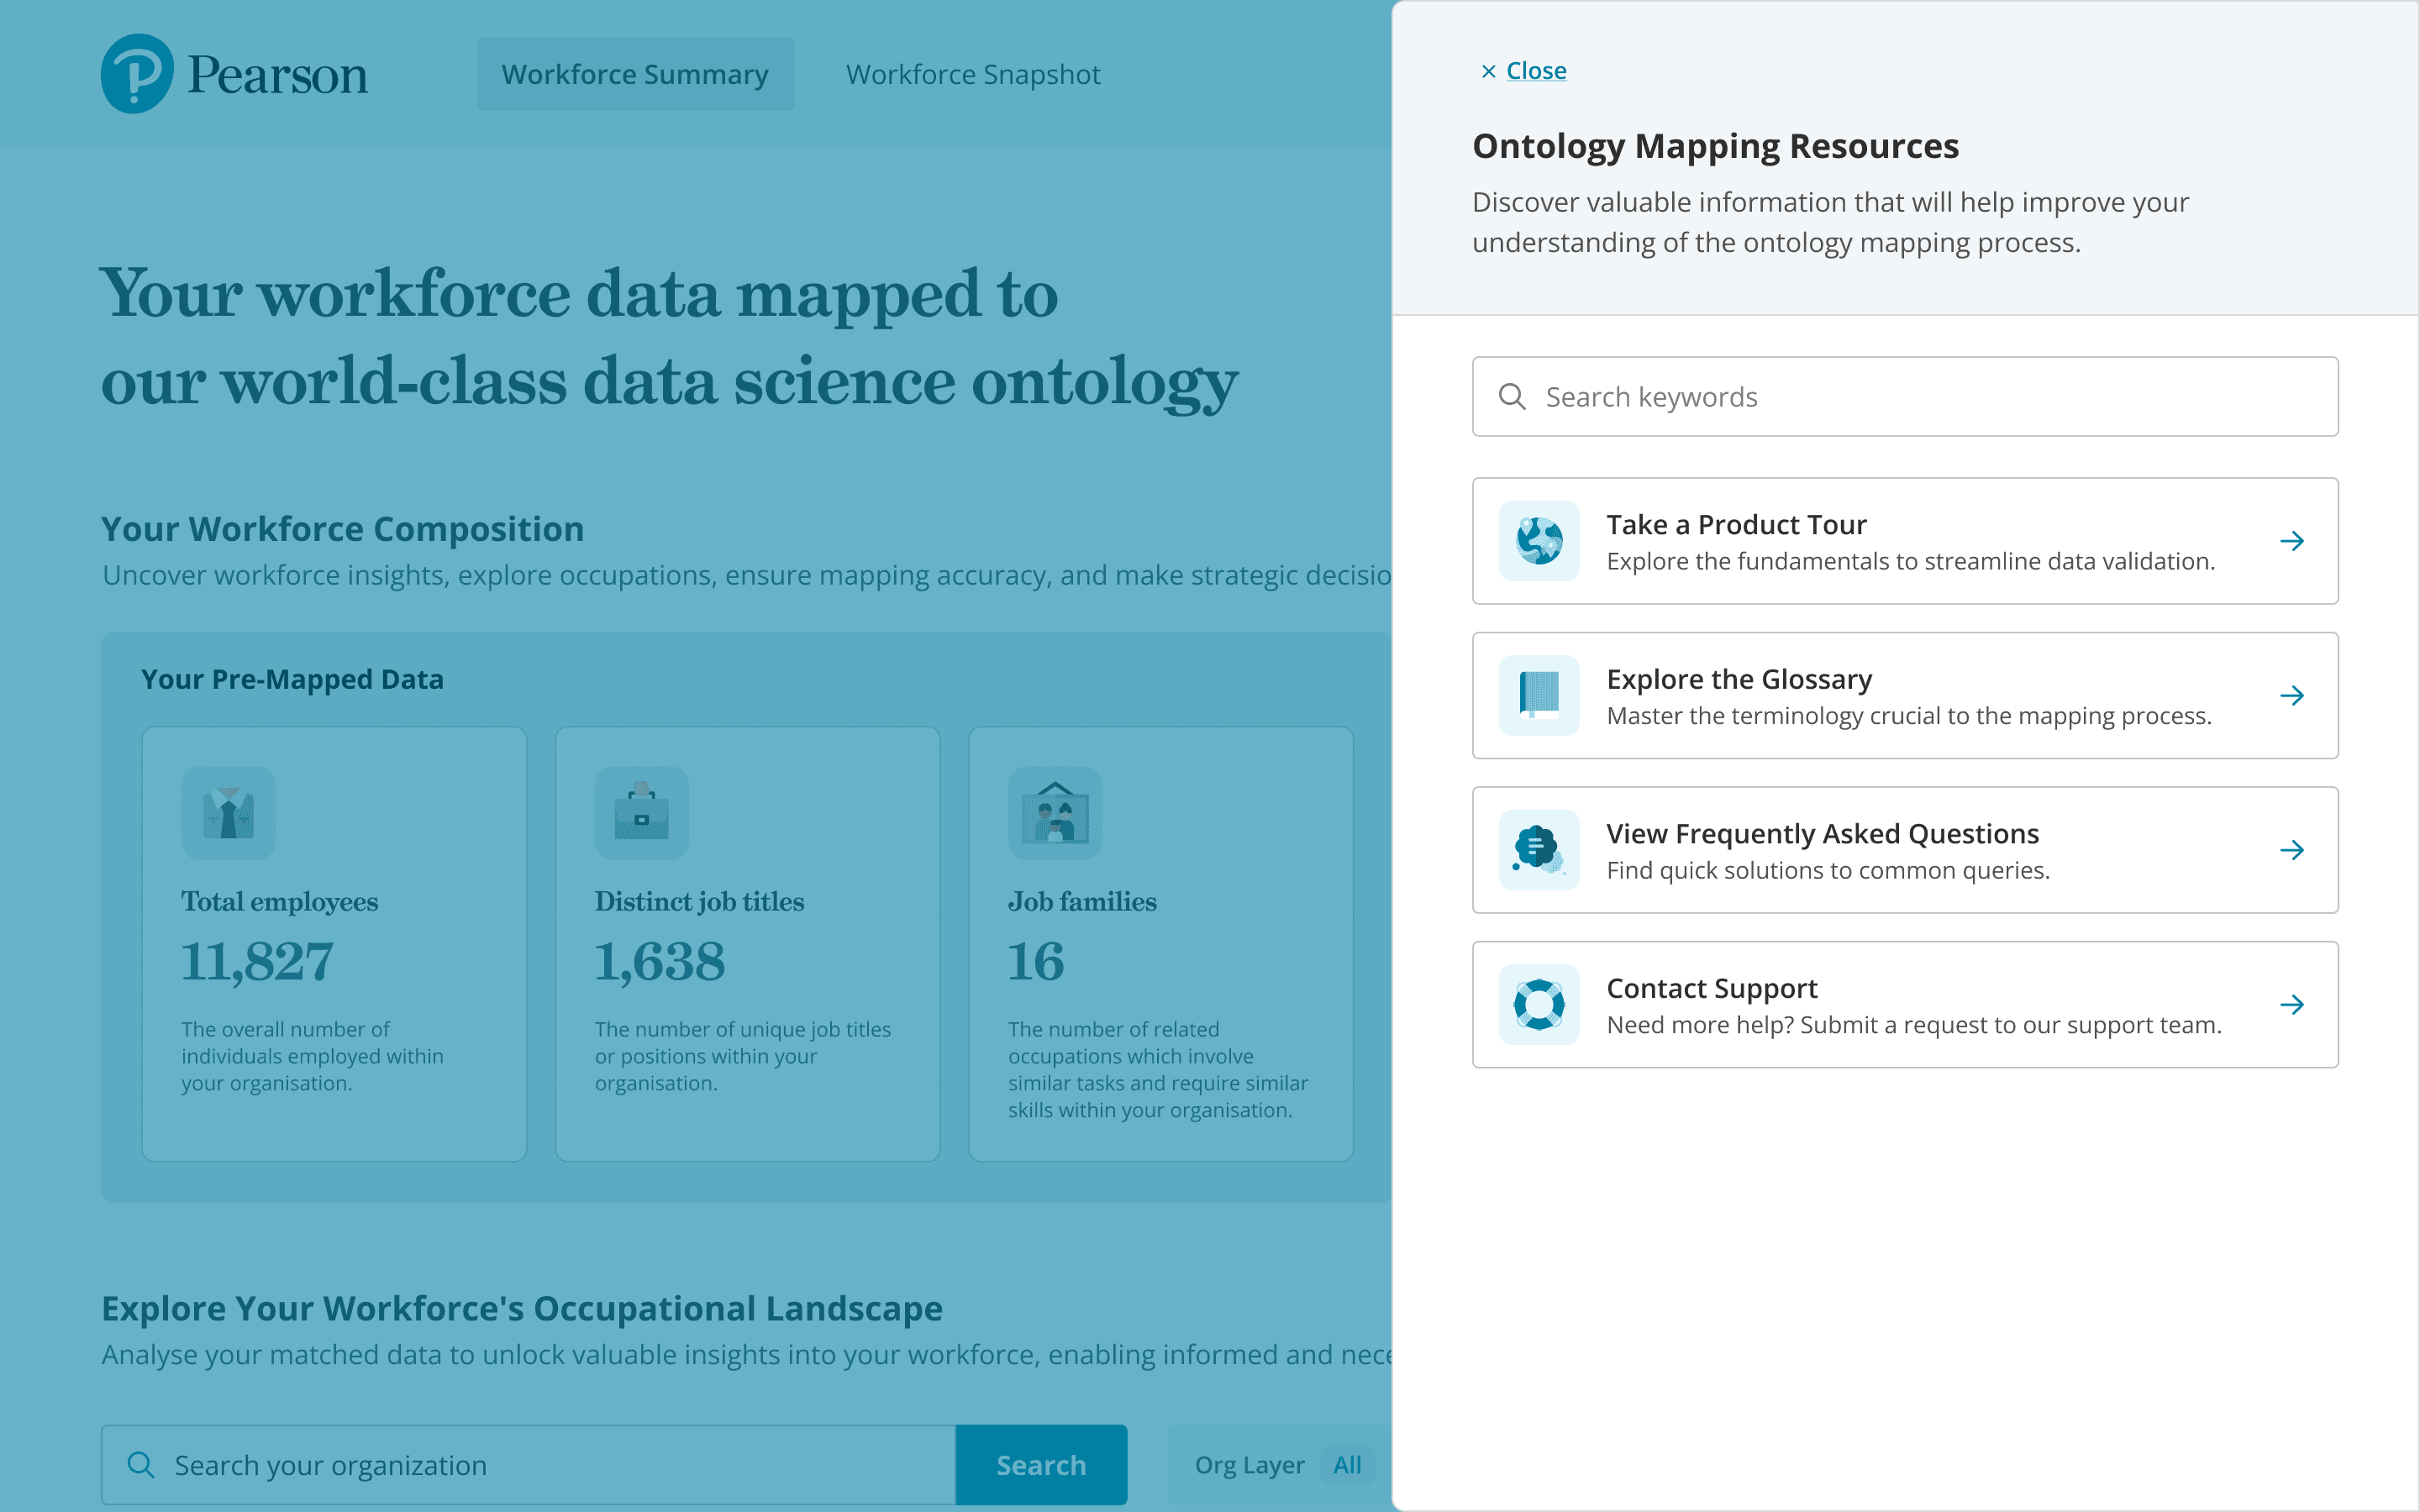This screenshot has height=1512, width=2420.
Task: Click the Total employees shirt icon
Action: tap(228, 813)
